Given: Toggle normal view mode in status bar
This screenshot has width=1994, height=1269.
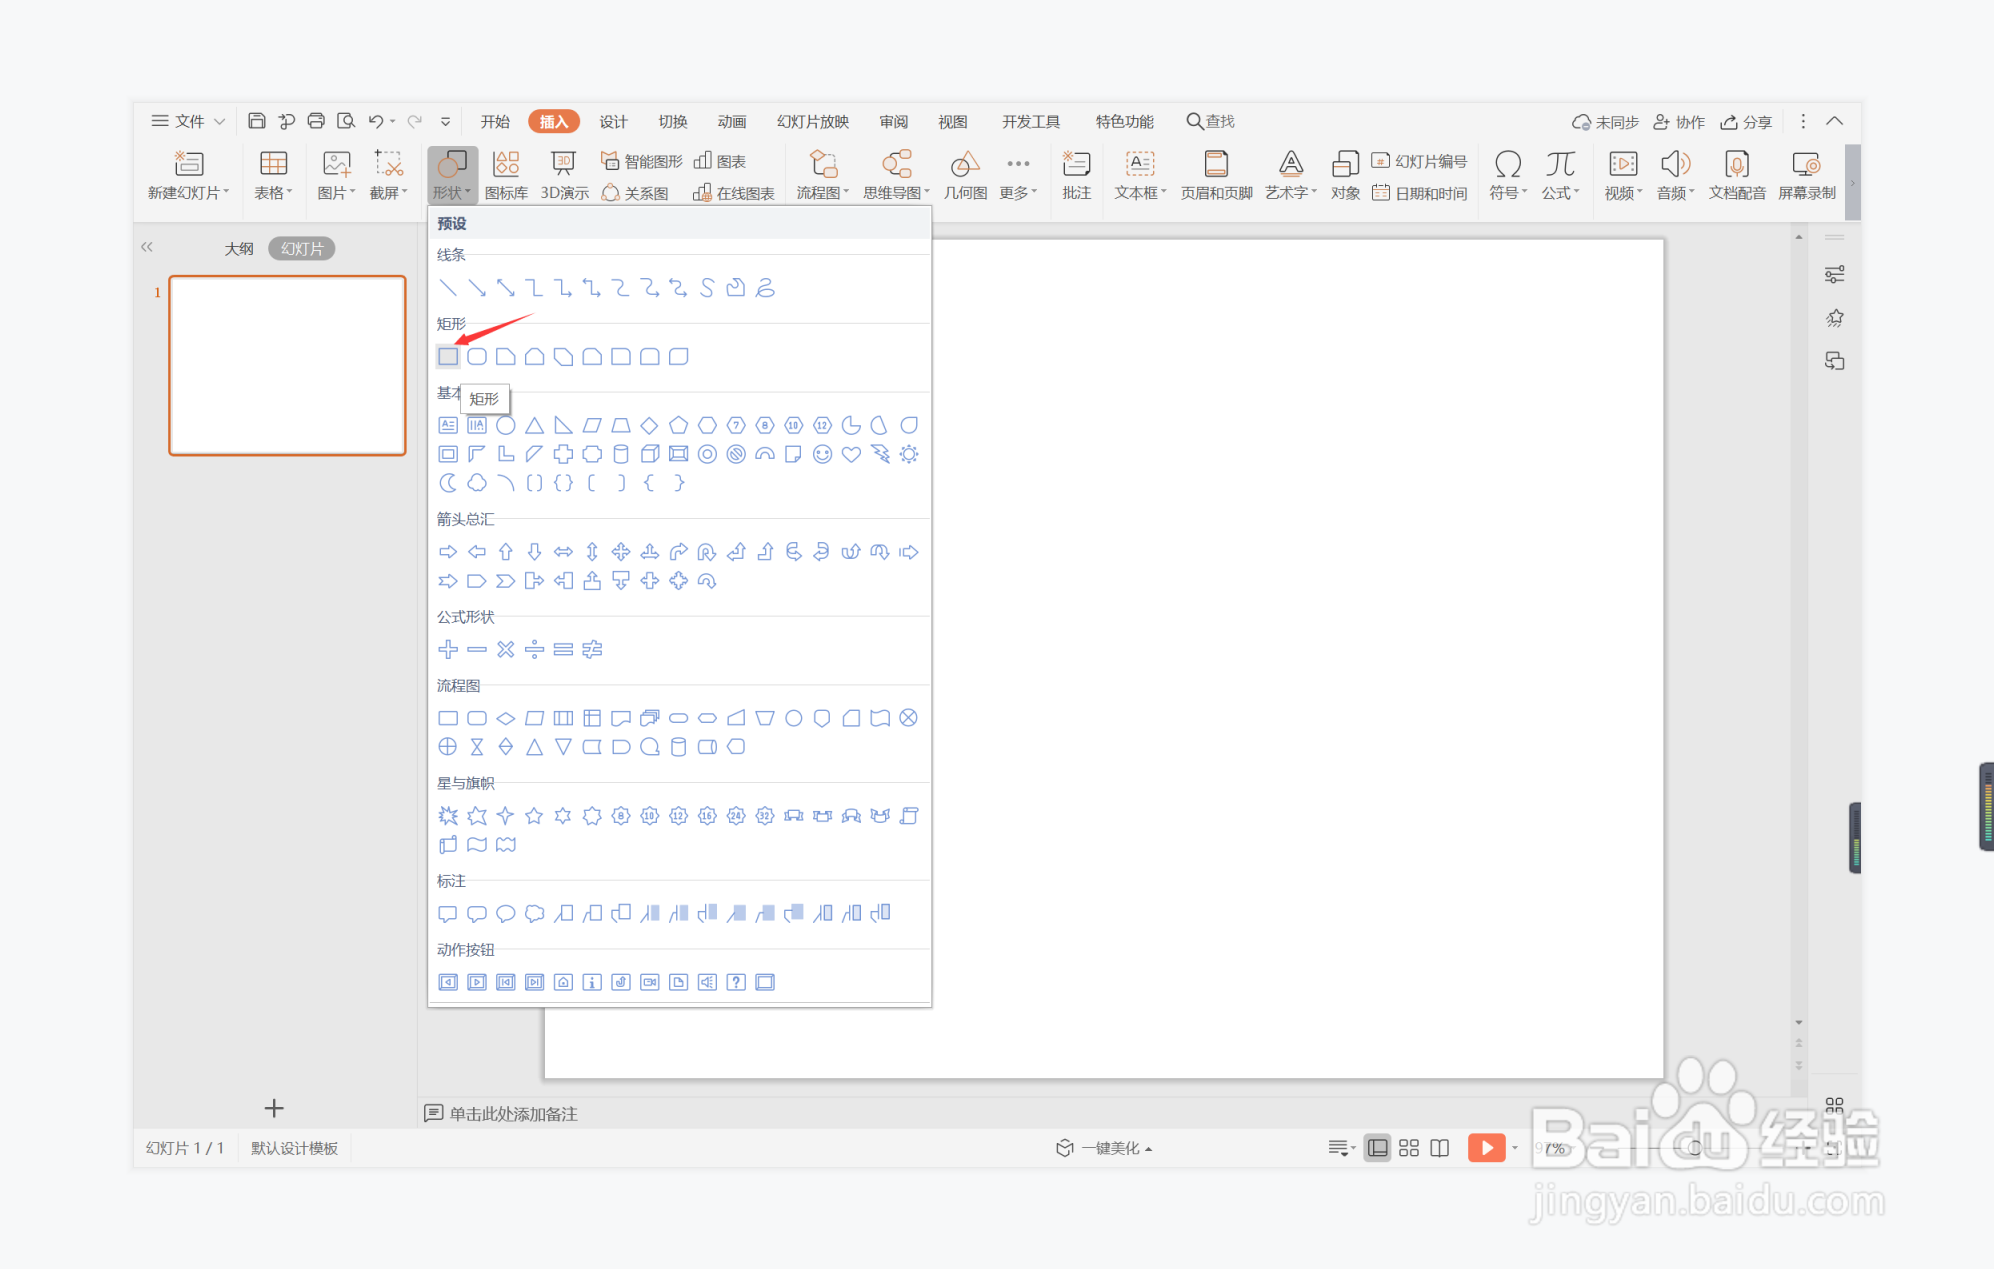Looking at the screenshot, I should point(1377,1148).
